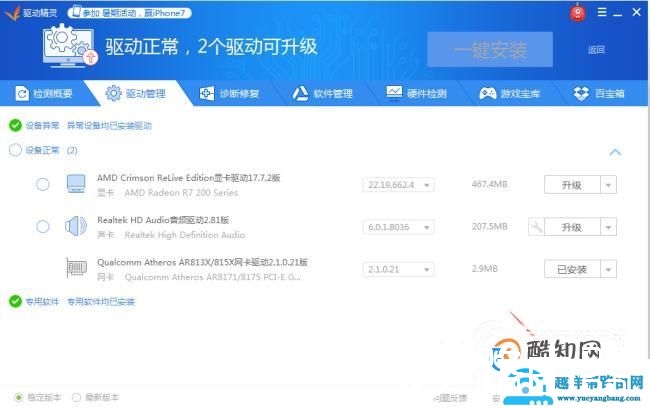This screenshot has width=650, height=409.
Task: Click 专用软件均已安装 text
Action: point(101,302)
